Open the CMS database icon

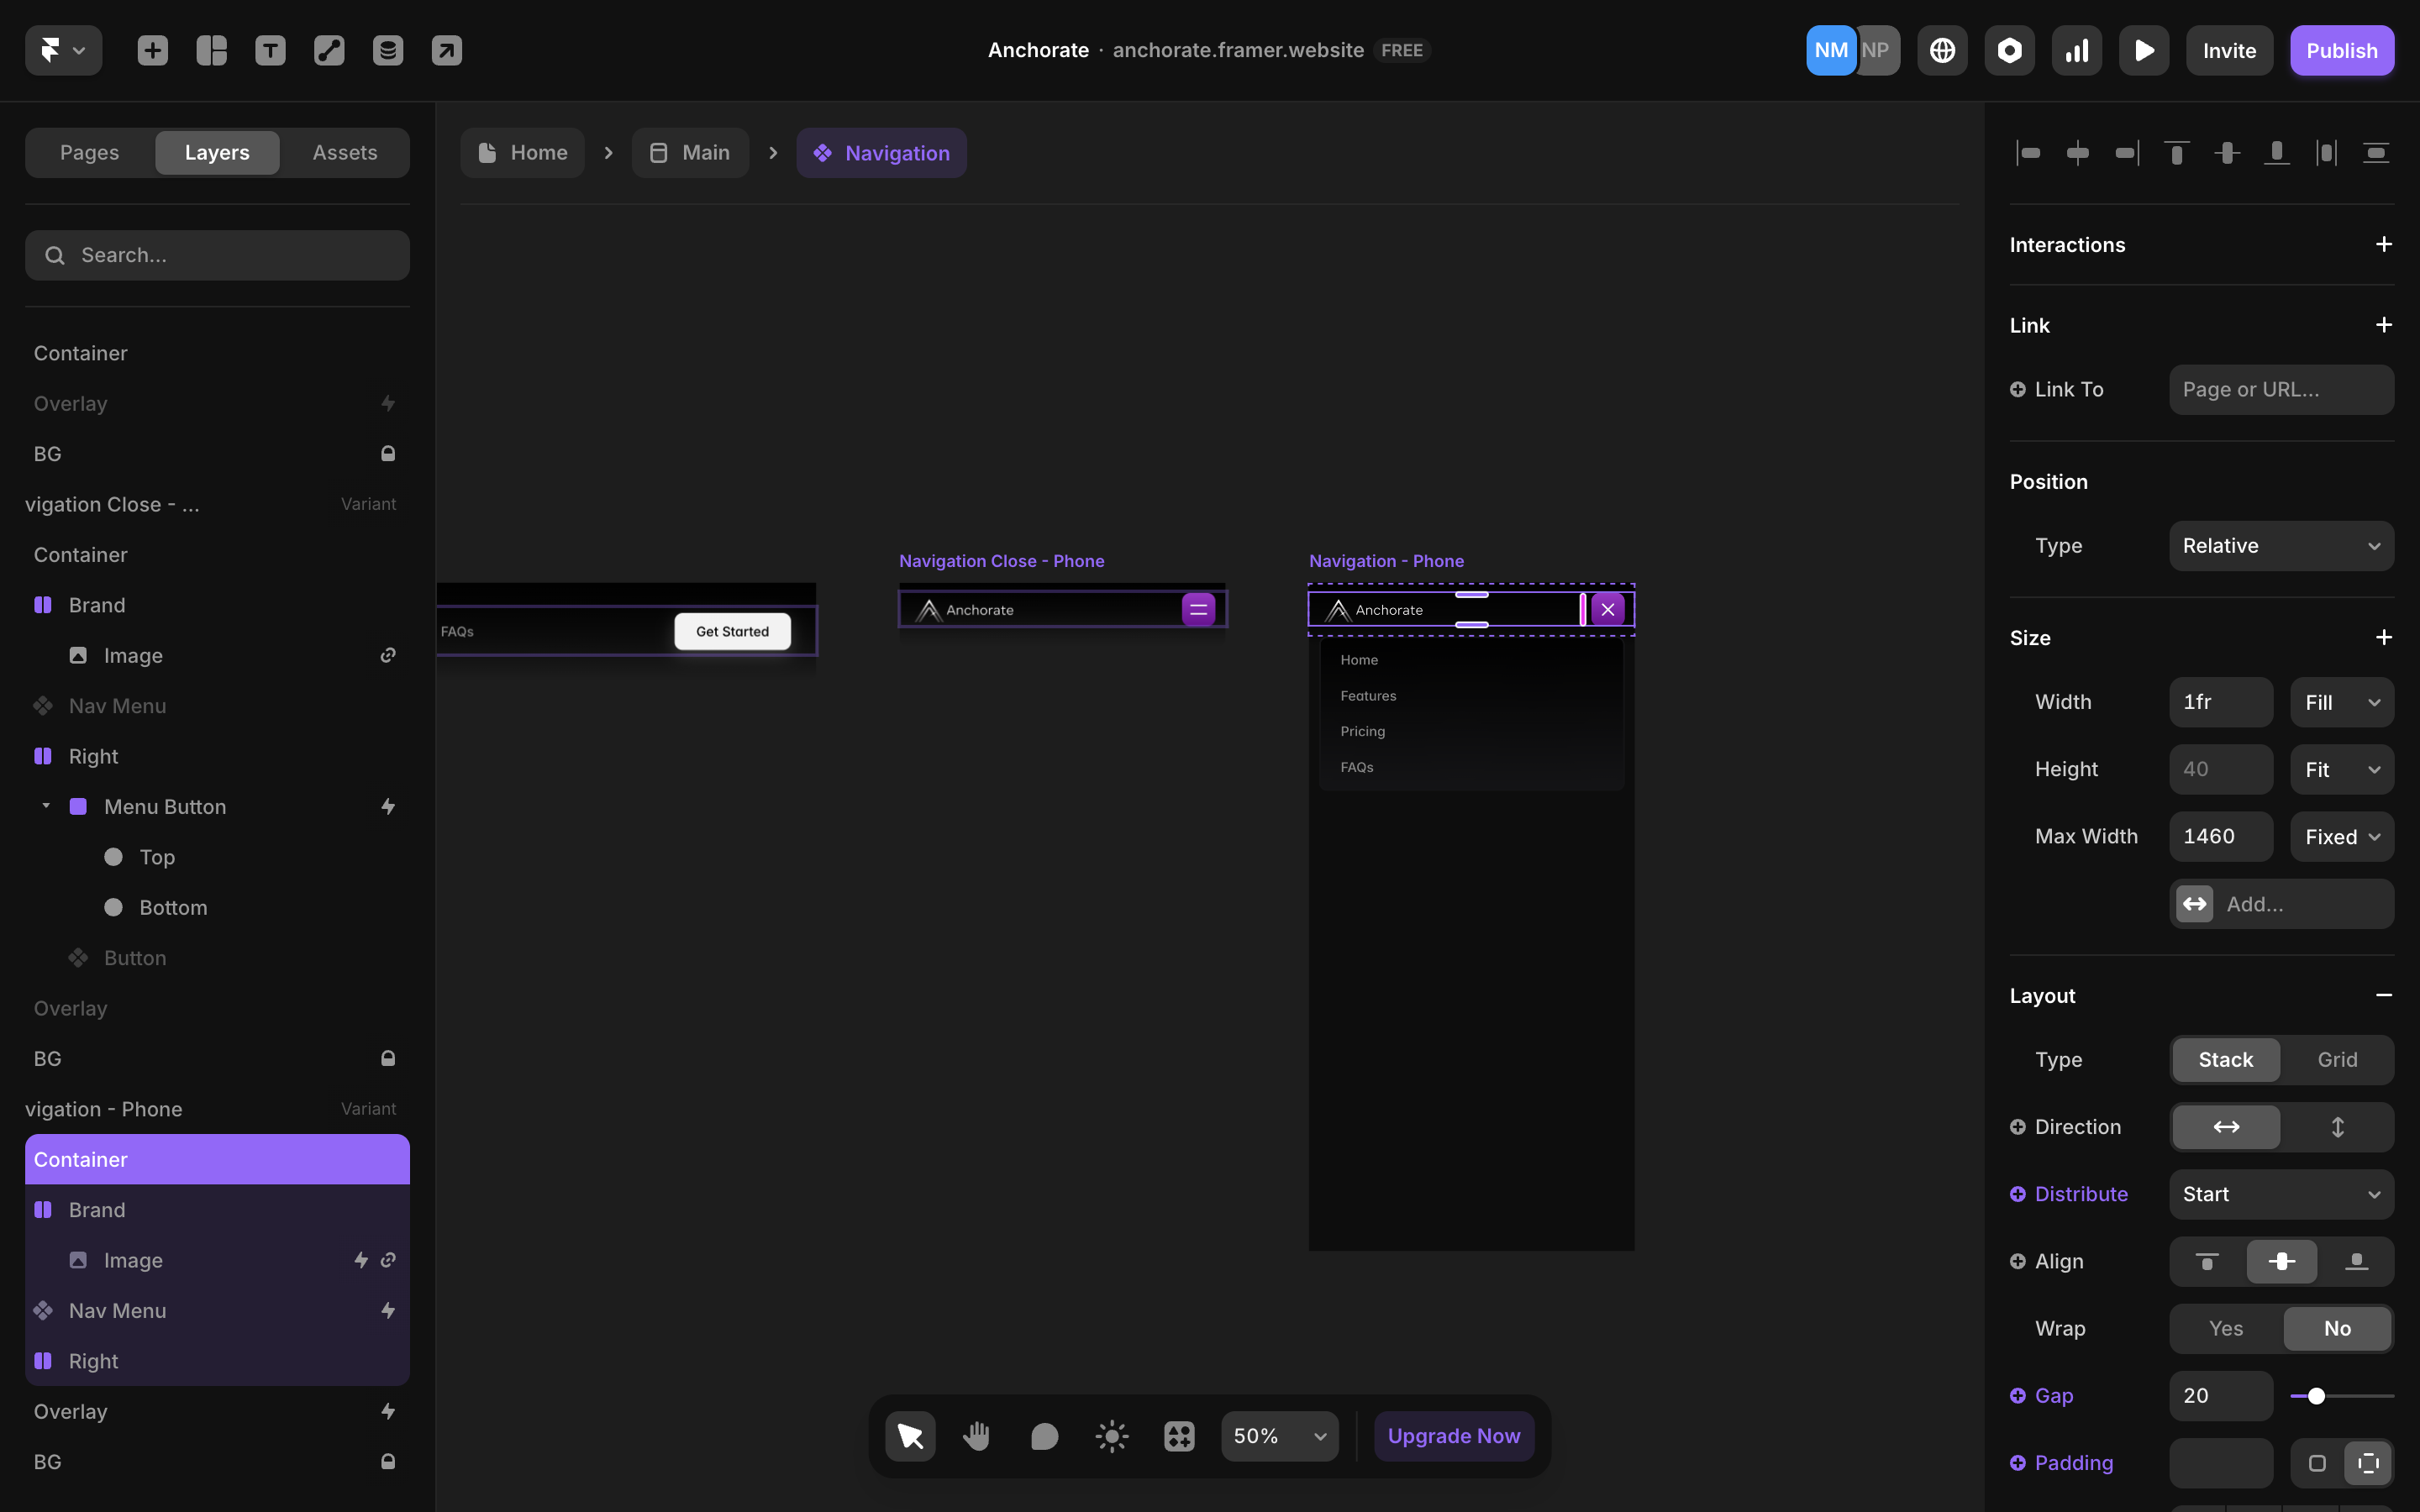click(x=388, y=50)
